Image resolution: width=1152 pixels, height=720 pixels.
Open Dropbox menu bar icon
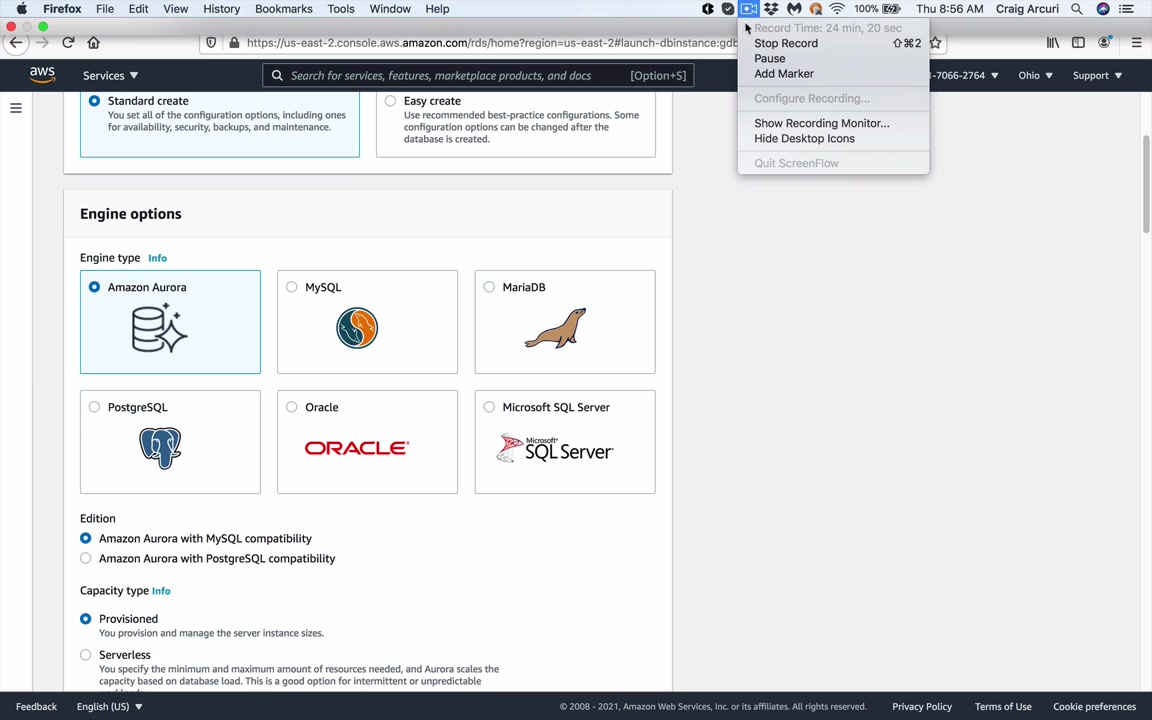771,9
